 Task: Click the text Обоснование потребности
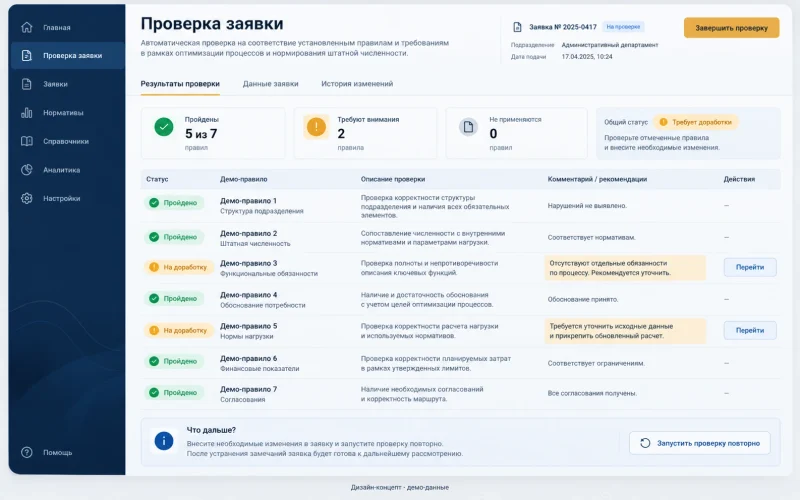coord(263,305)
